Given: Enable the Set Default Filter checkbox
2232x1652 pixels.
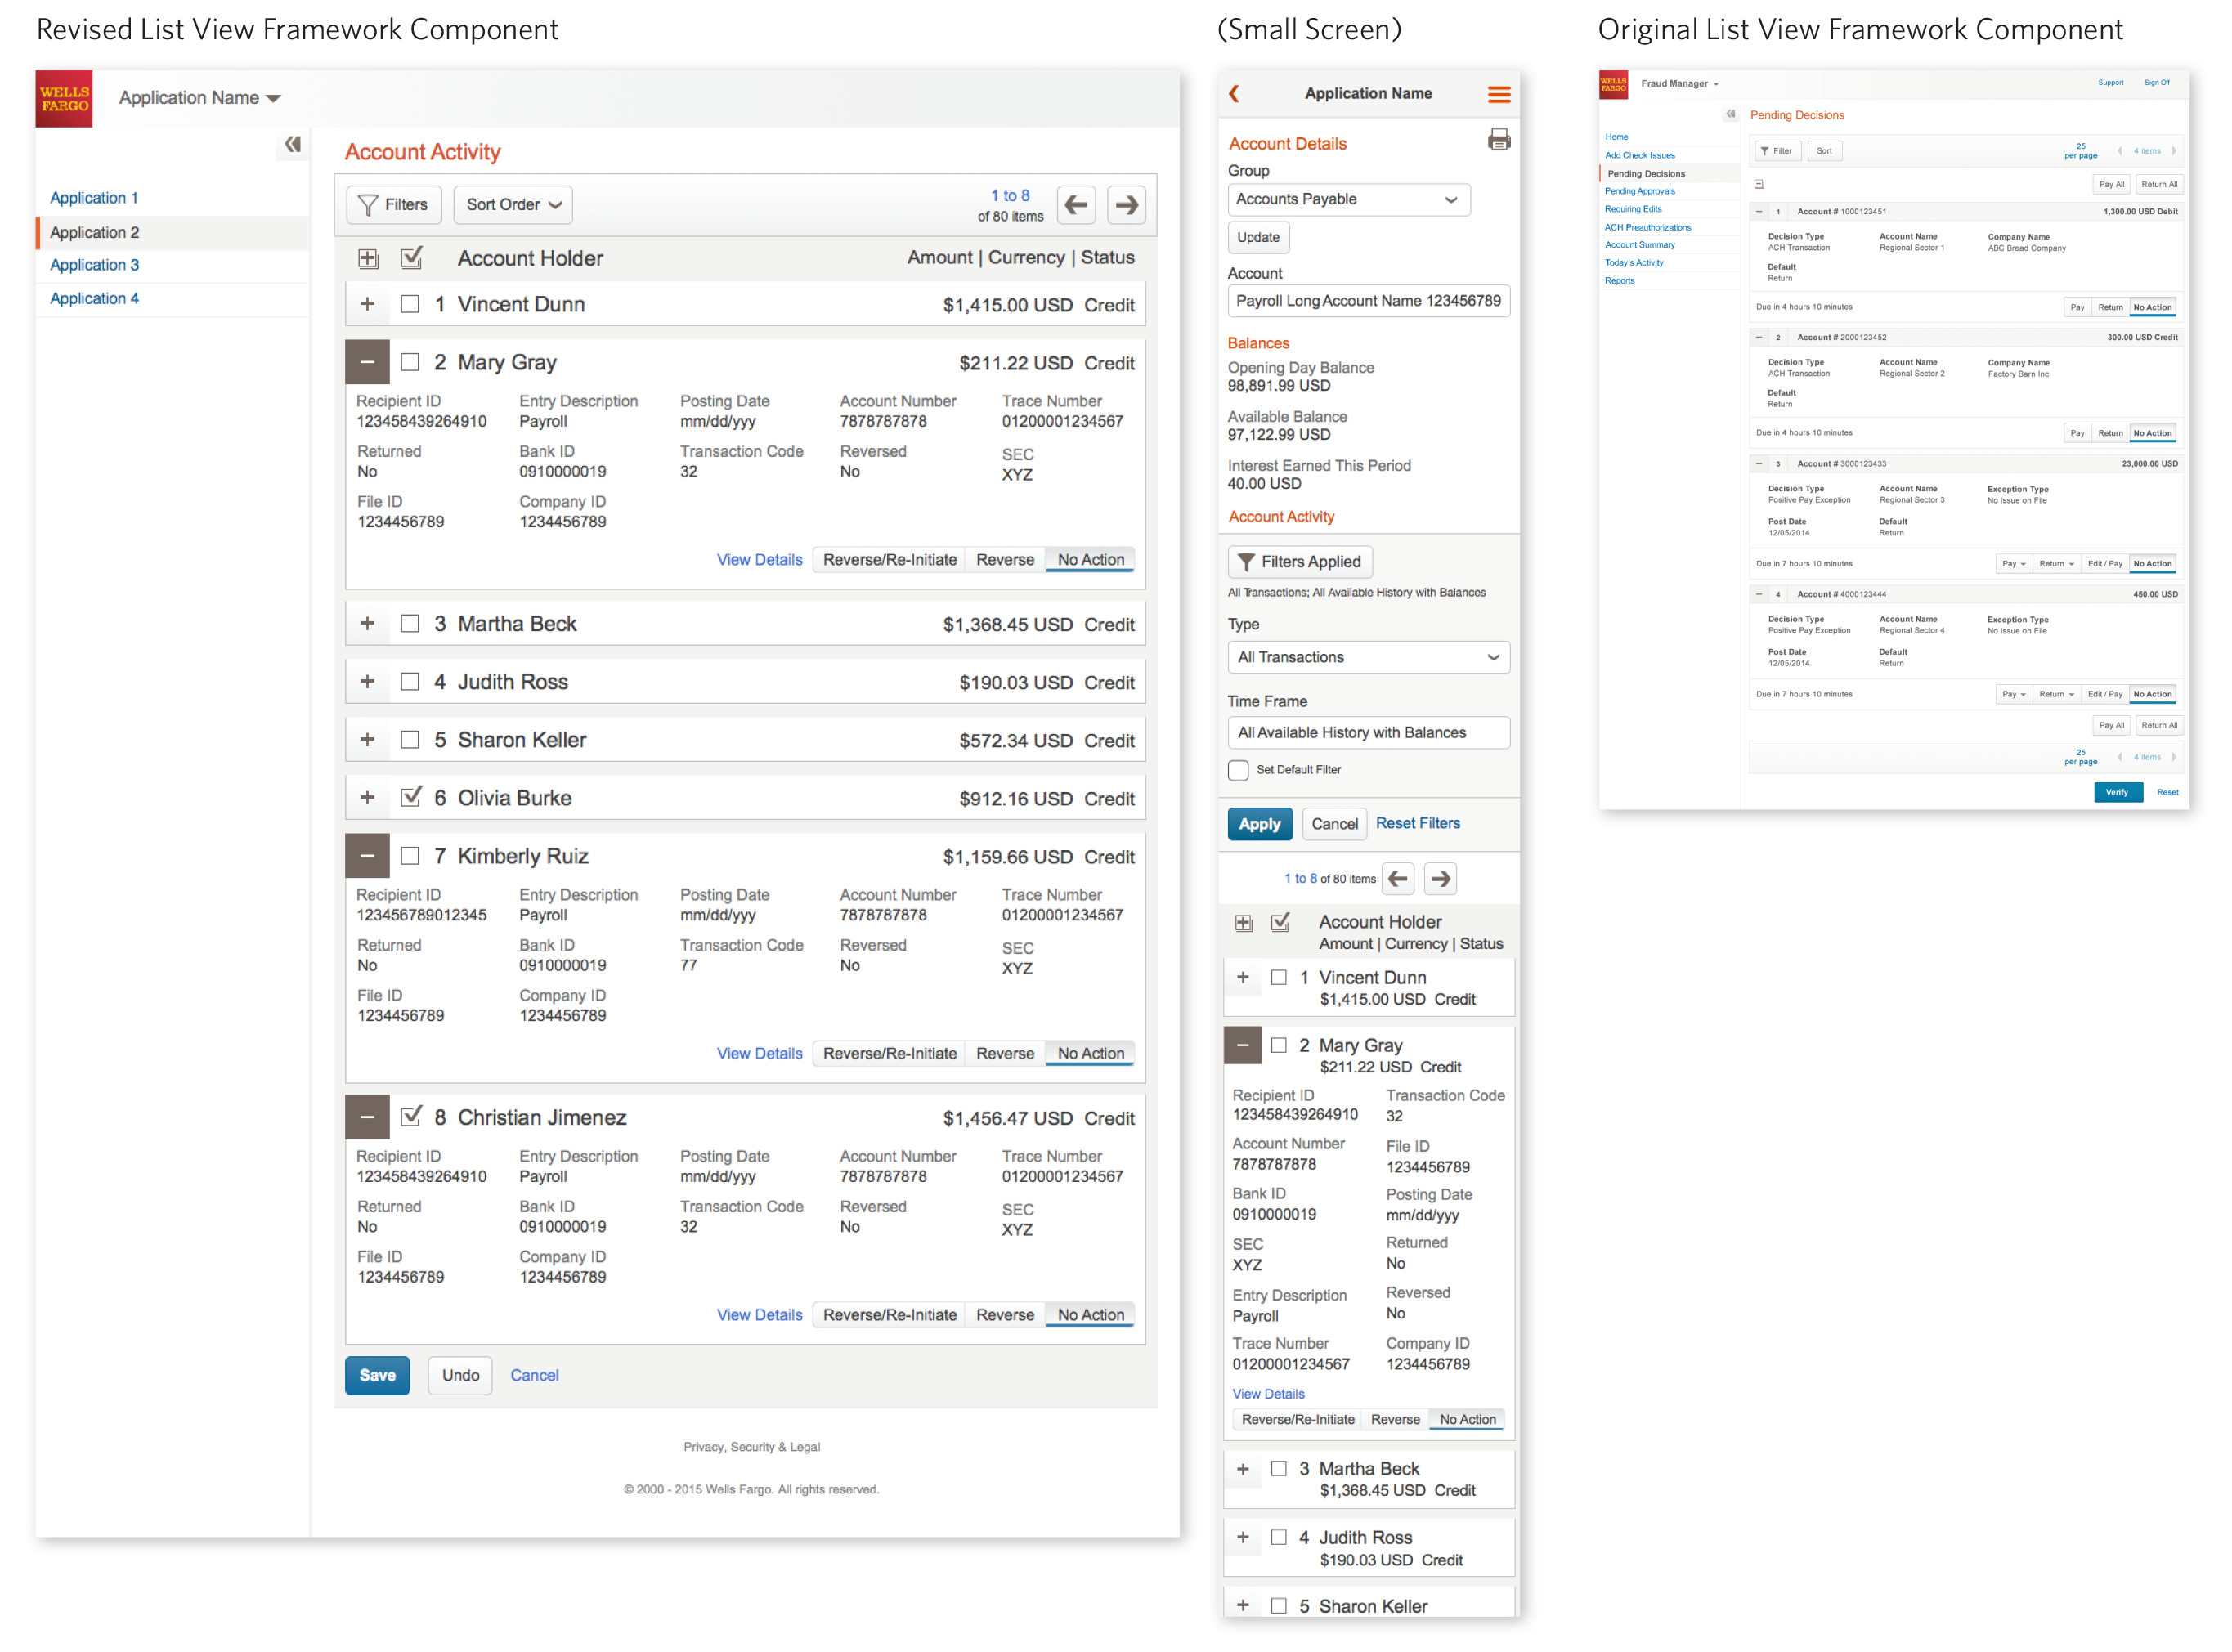Looking at the screenshot, I should (x=1238, y=770).
